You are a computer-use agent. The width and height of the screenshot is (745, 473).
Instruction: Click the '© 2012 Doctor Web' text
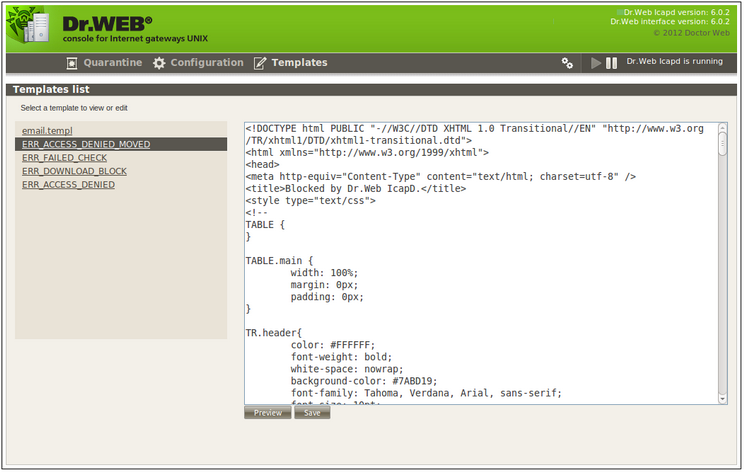tap(691, 33)
